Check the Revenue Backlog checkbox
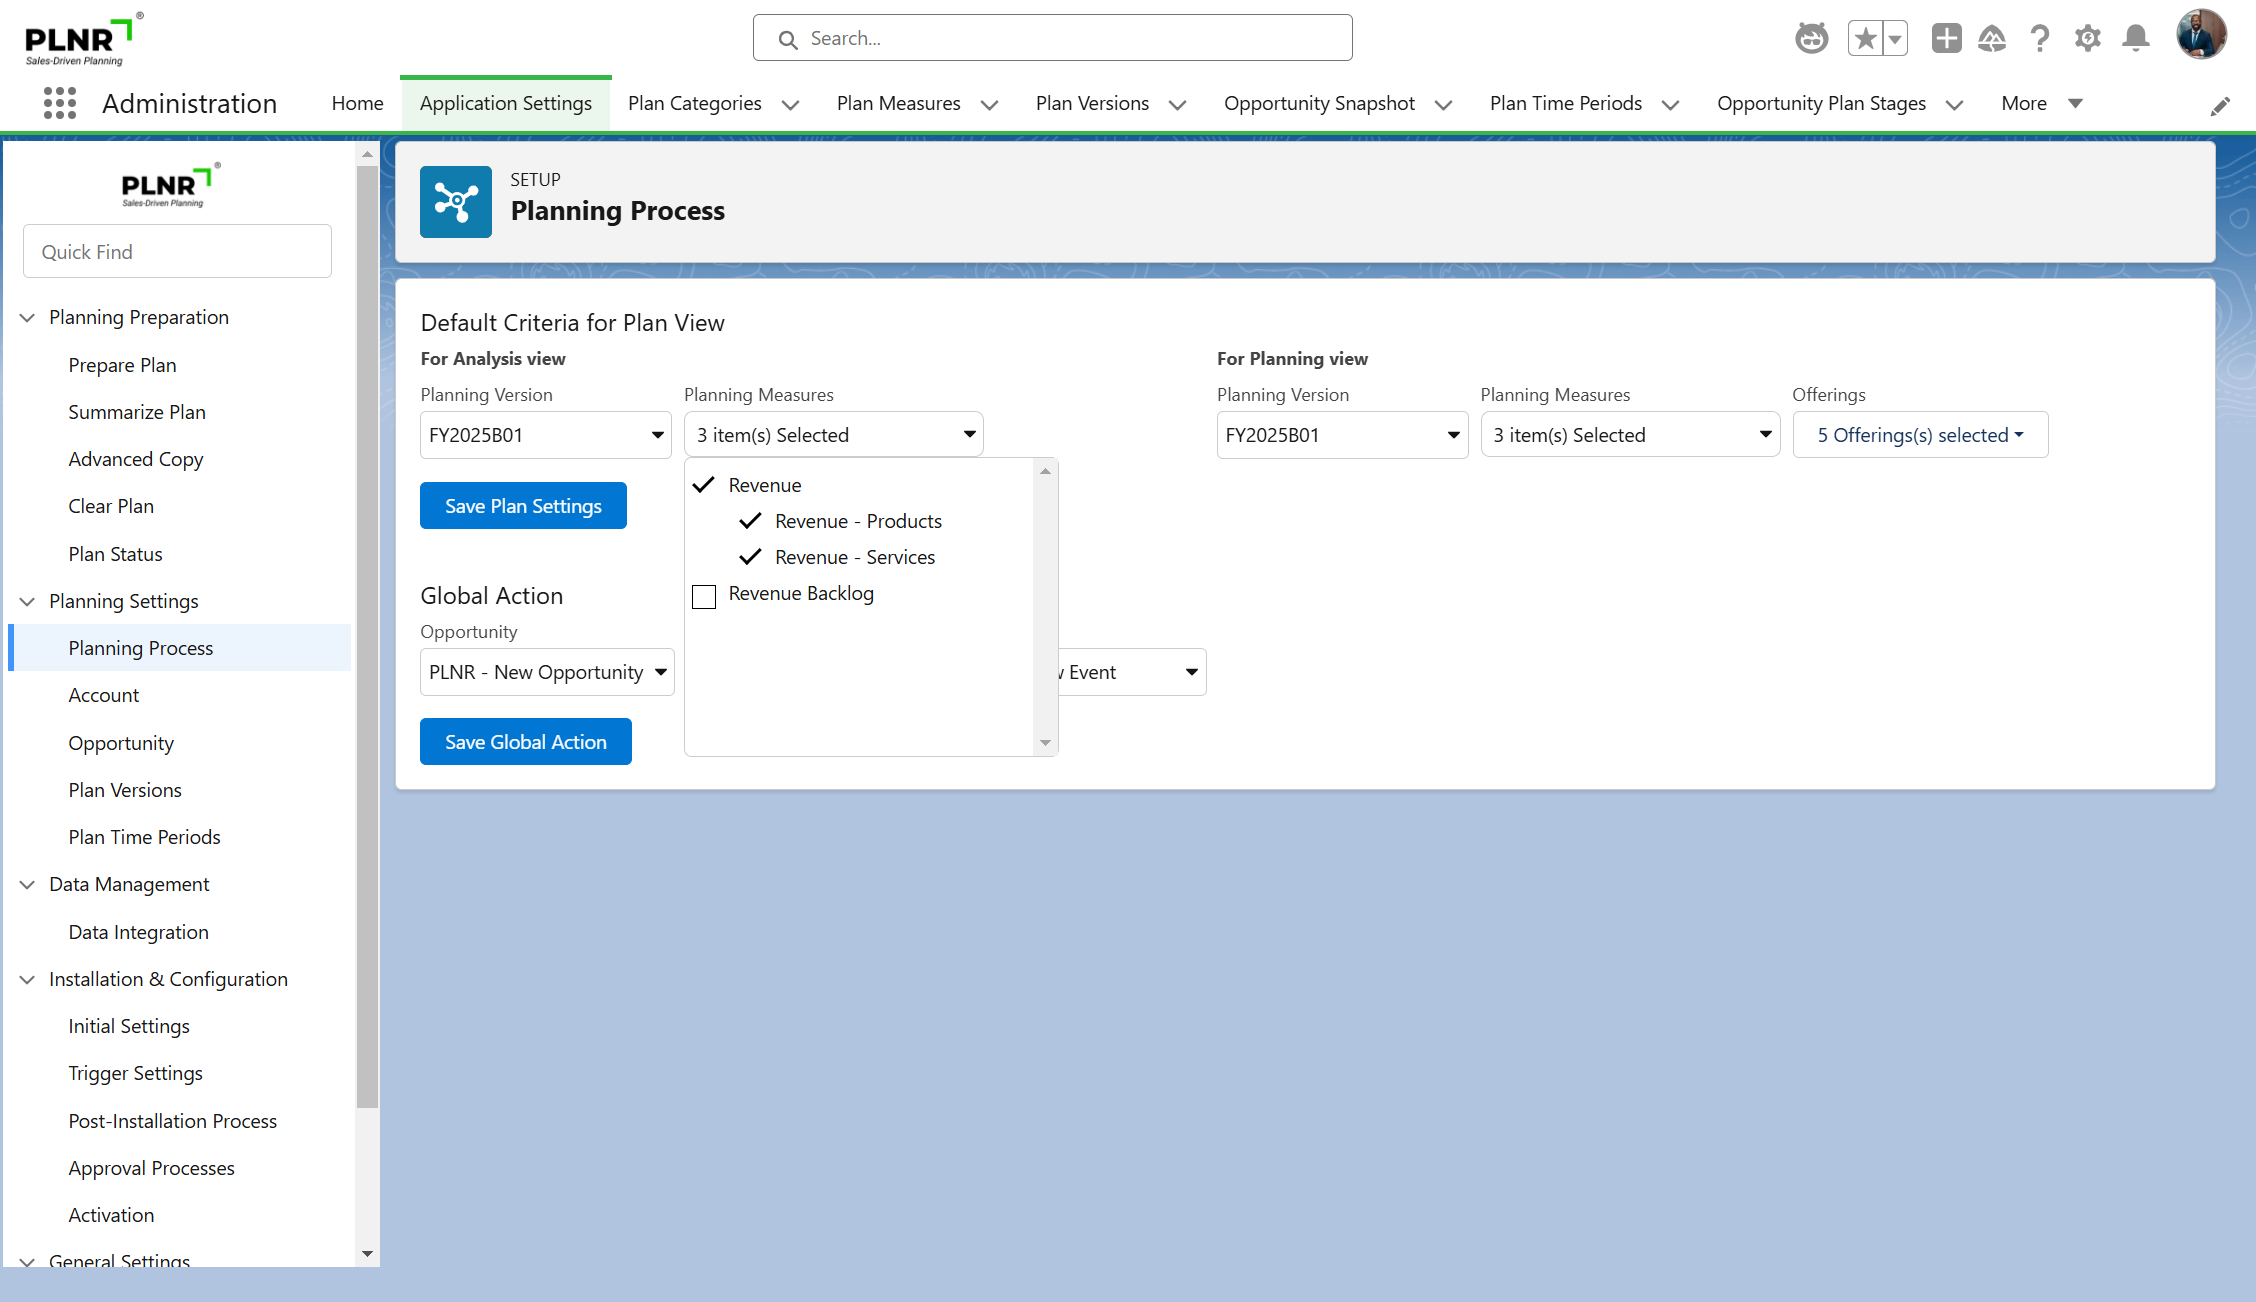2256x1302 pixels. 704,596
